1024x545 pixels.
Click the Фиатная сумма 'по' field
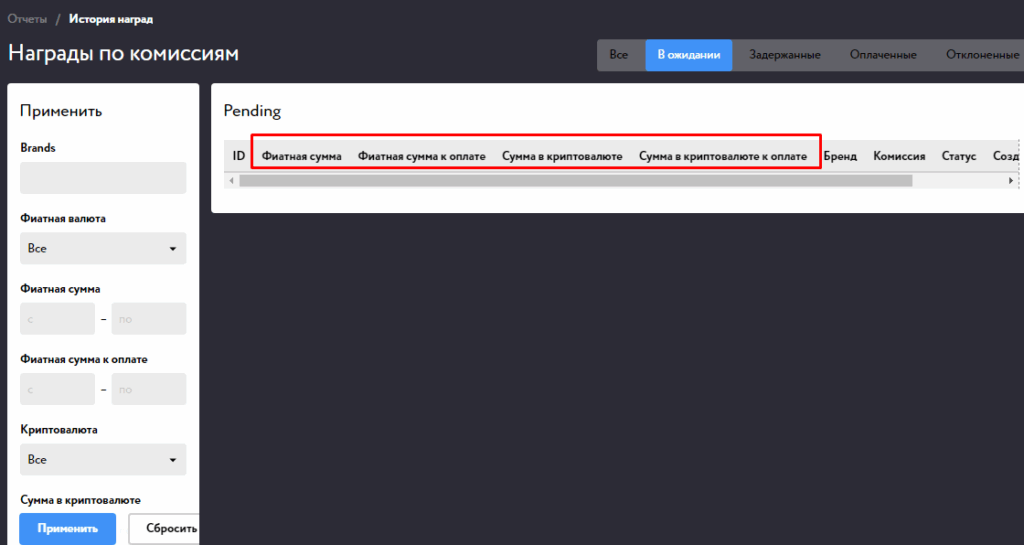pos(149,319)
